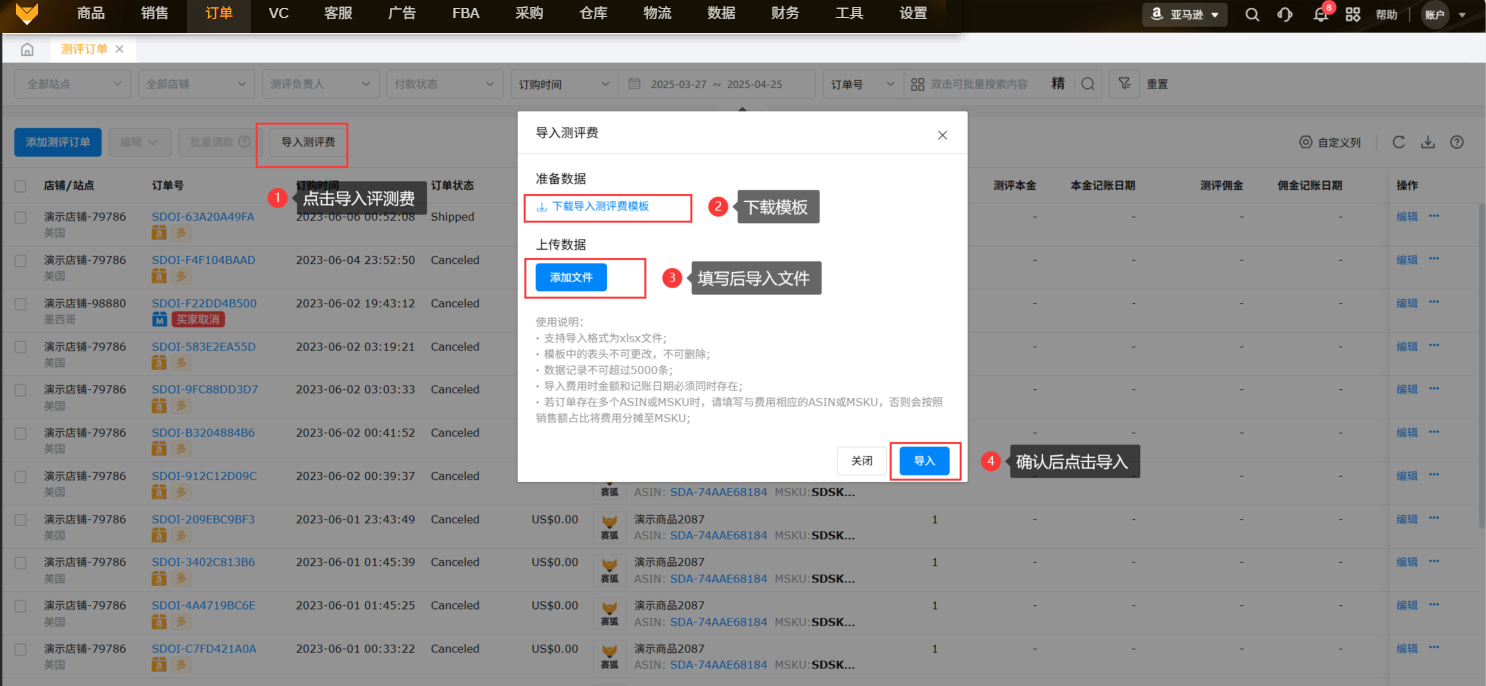Click the 双击可批量搜索内容 search field
Viewport: 1486px width, 686px height.
coord(979,84)
